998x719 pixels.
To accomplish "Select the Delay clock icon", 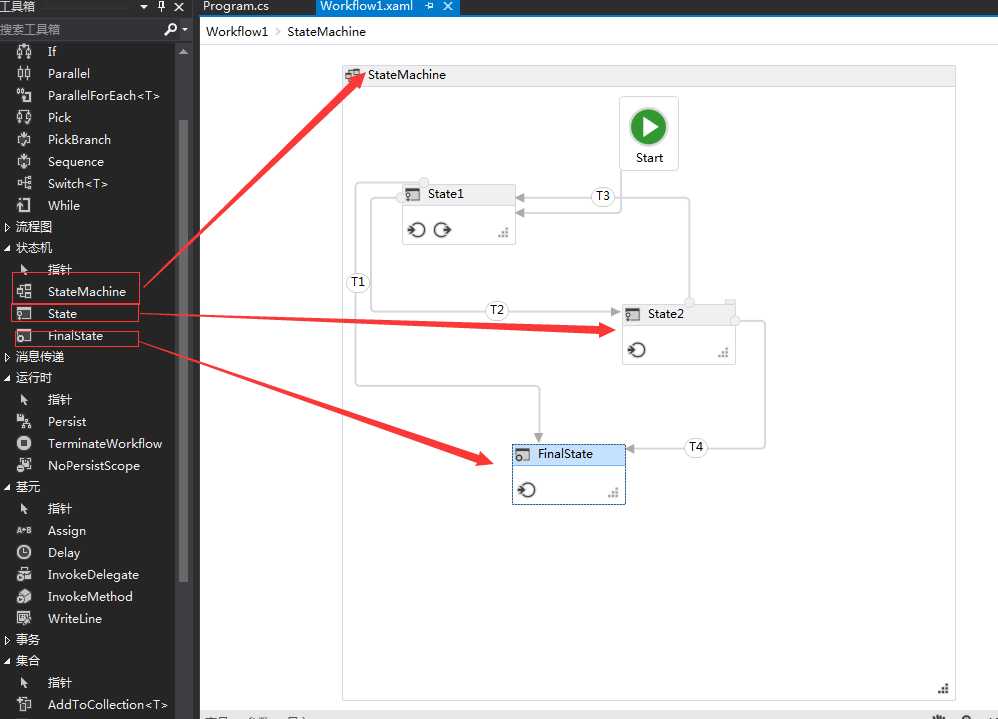I will point(24,552).
